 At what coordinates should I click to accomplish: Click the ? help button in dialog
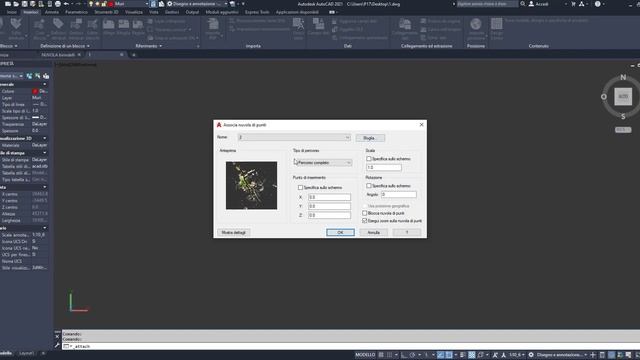pyautogui.click(x=407, y=232)
